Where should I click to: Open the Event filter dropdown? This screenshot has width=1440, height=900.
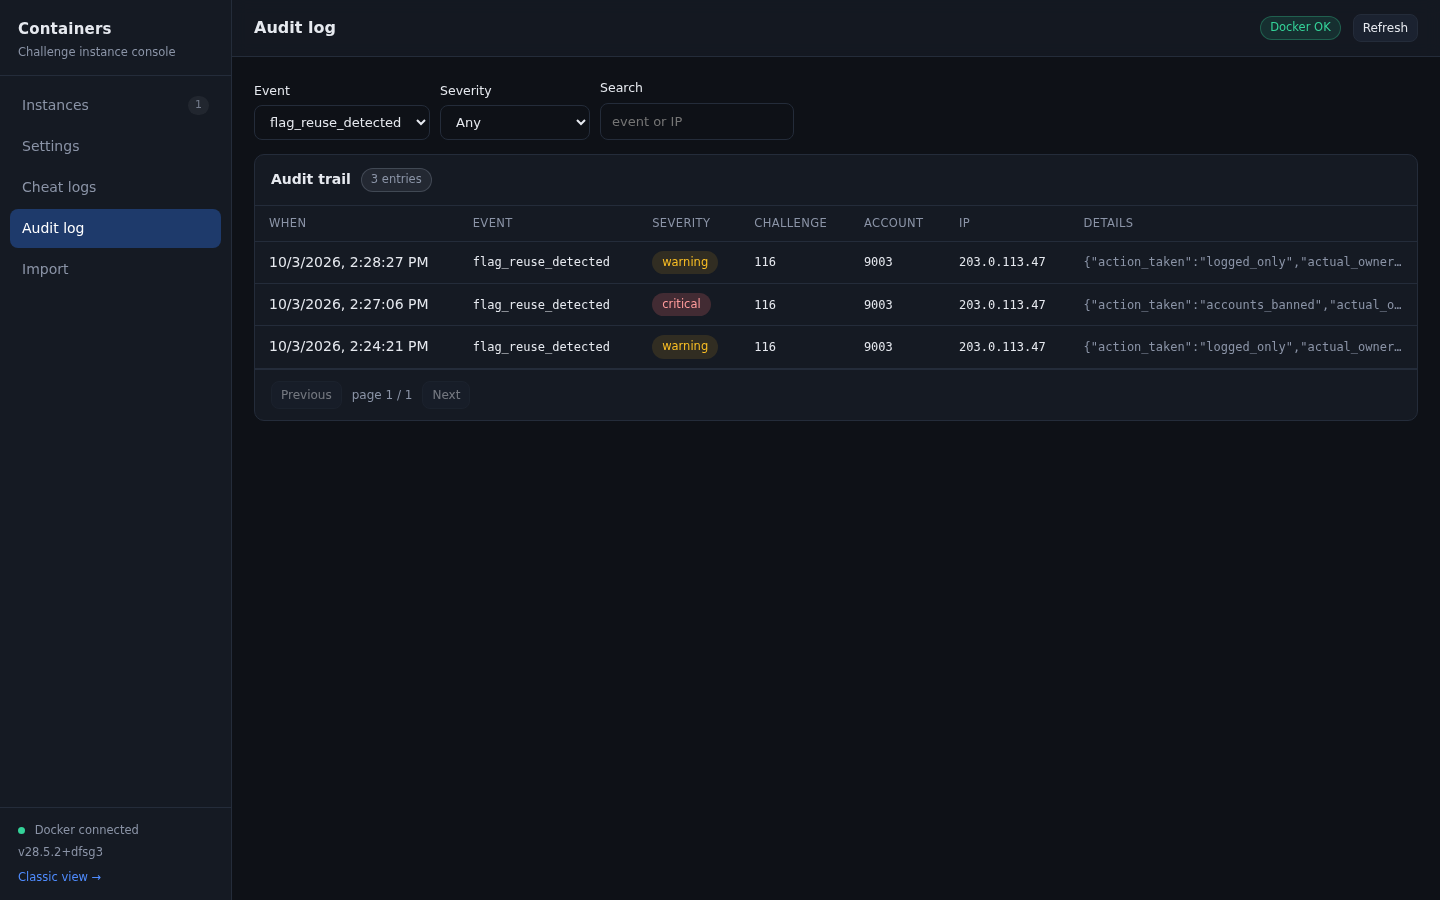(342, 122)
